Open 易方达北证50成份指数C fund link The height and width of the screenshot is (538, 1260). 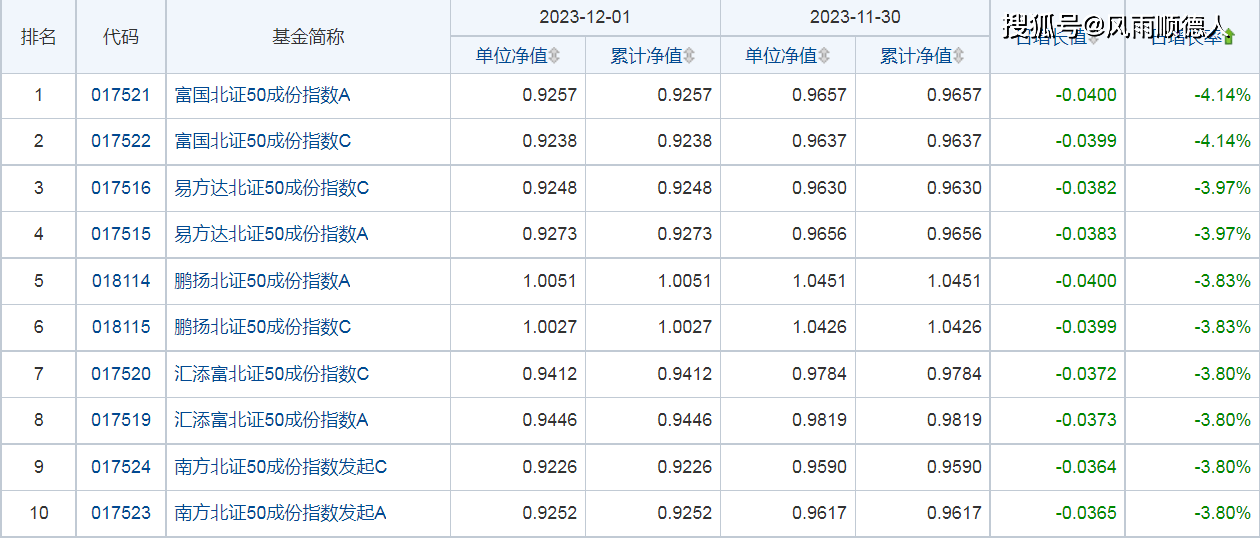[272, 188]
